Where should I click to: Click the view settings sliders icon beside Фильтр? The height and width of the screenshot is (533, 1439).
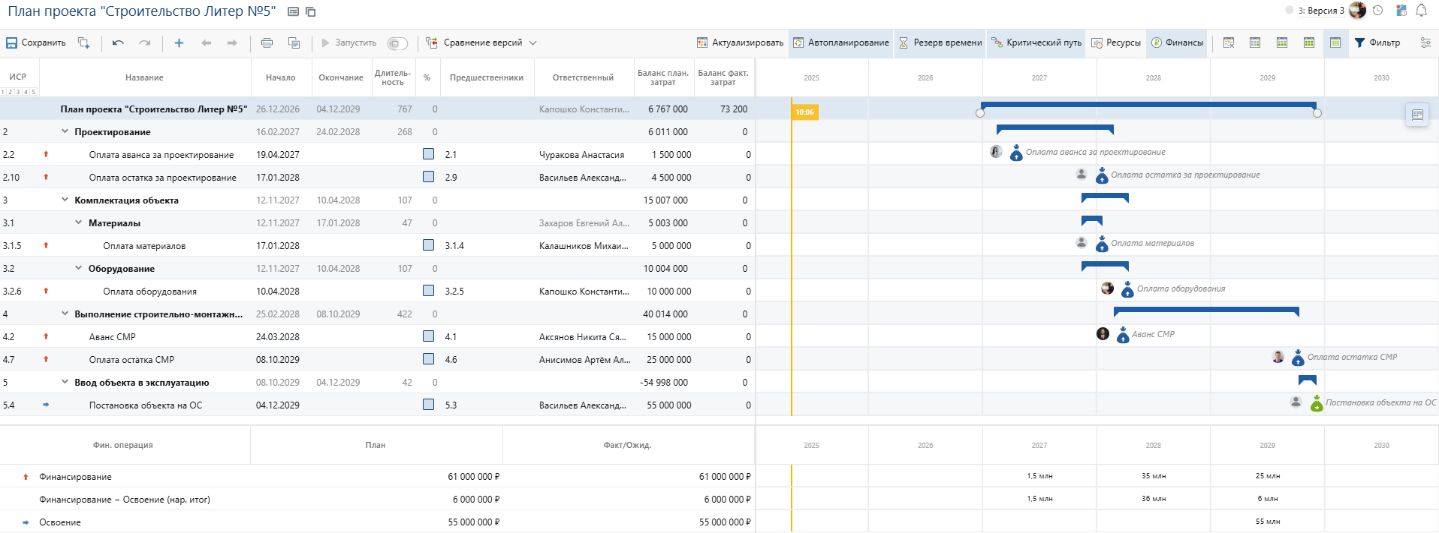click(1425, 43)
